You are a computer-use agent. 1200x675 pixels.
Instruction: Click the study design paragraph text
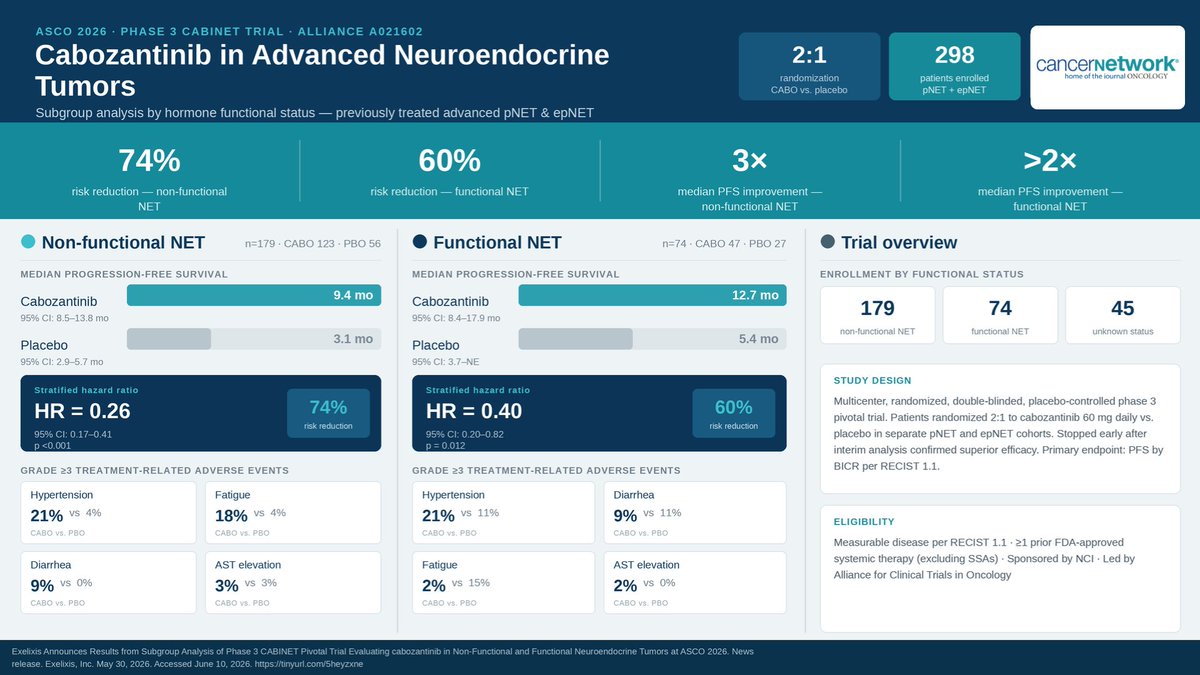(998, 434)
